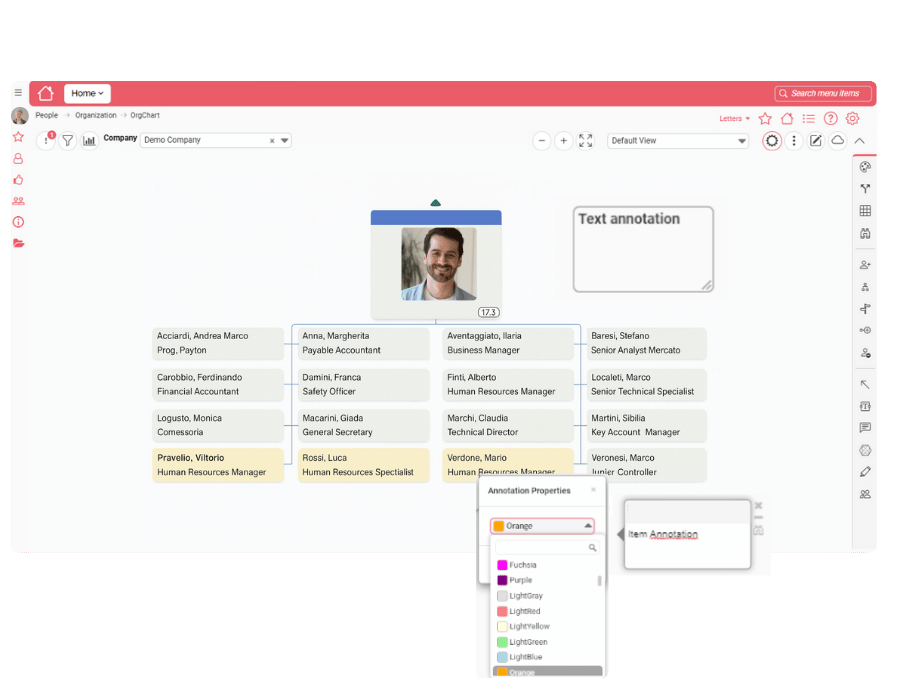Toggle the highlighted settings wheel button

tap(772, 141)
